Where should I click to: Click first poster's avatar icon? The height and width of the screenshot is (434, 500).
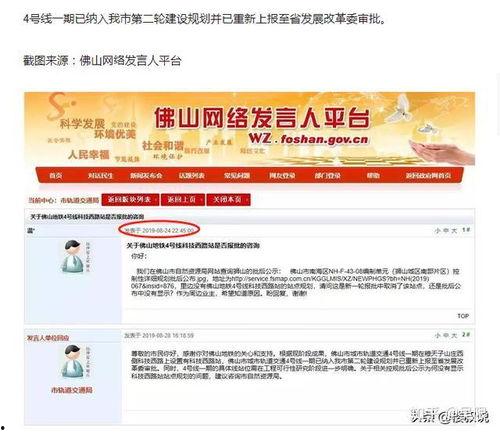pyautogui.click(x=72, y=256)
